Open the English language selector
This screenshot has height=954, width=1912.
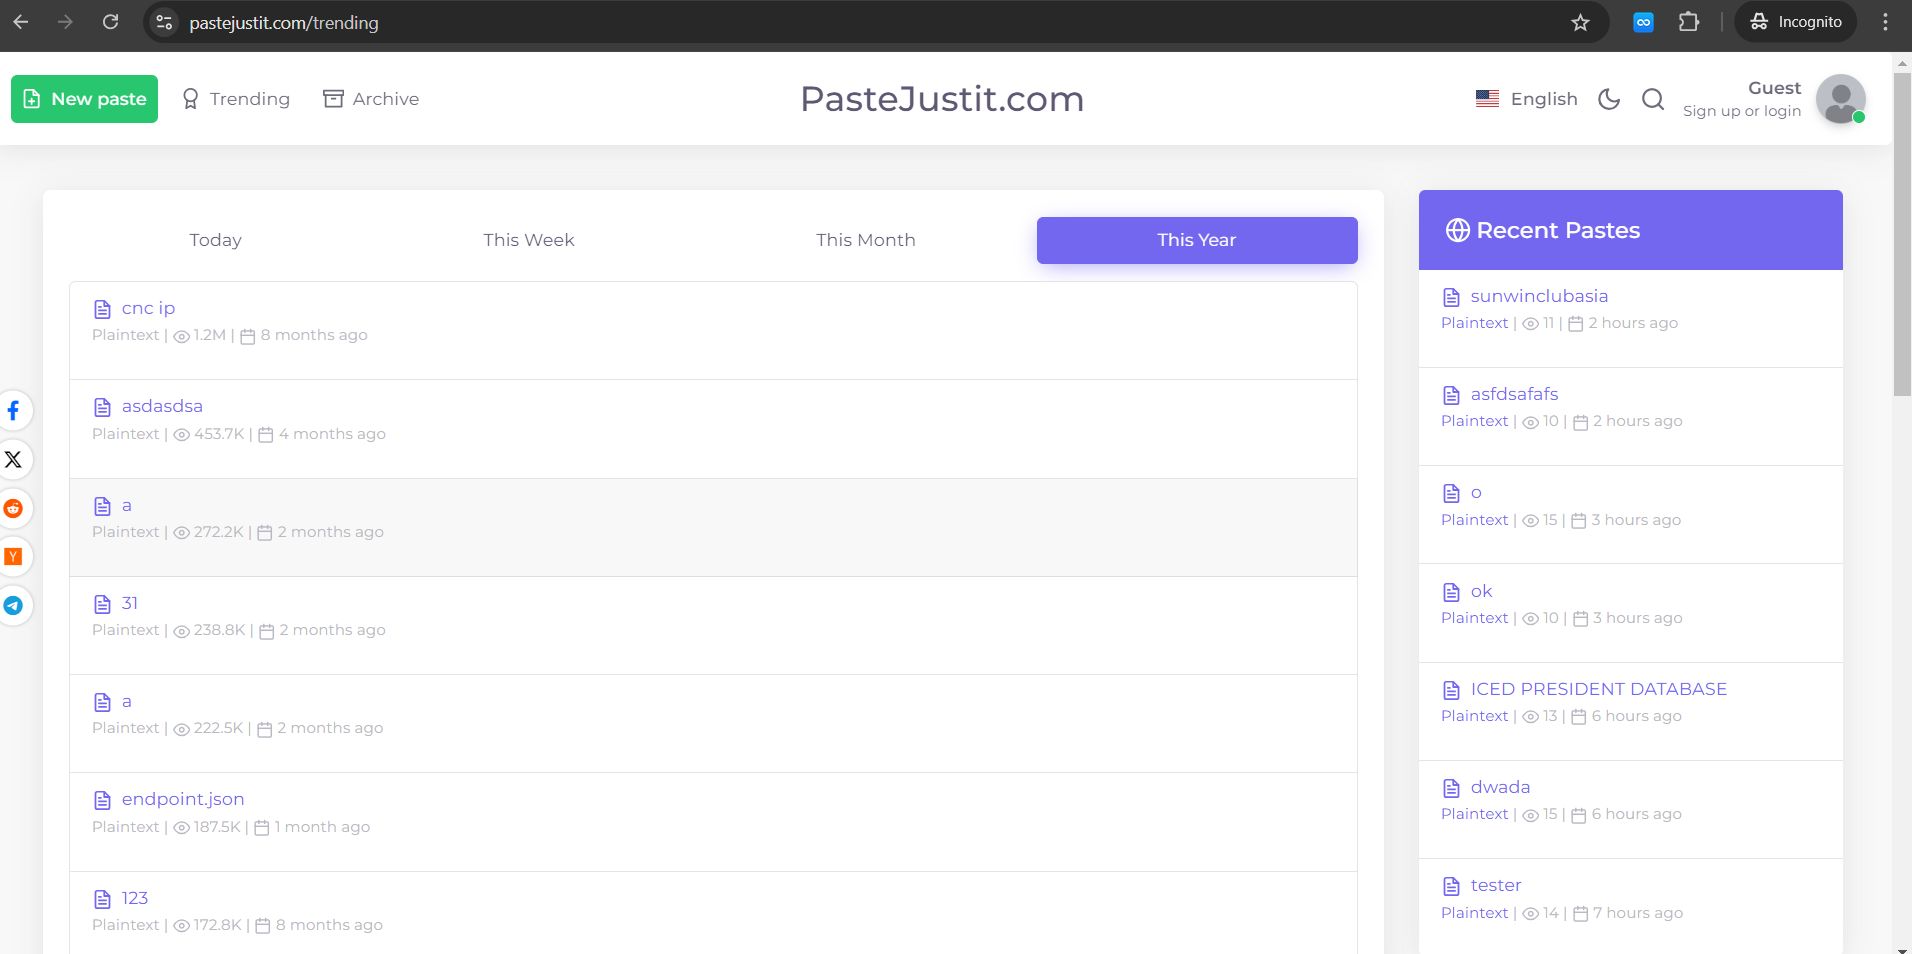click(1527, 99)
